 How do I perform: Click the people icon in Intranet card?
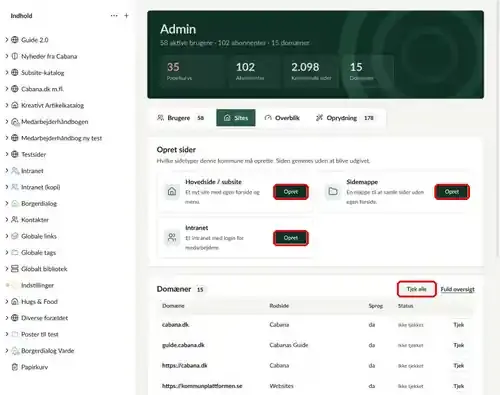(x=172, y=238)
